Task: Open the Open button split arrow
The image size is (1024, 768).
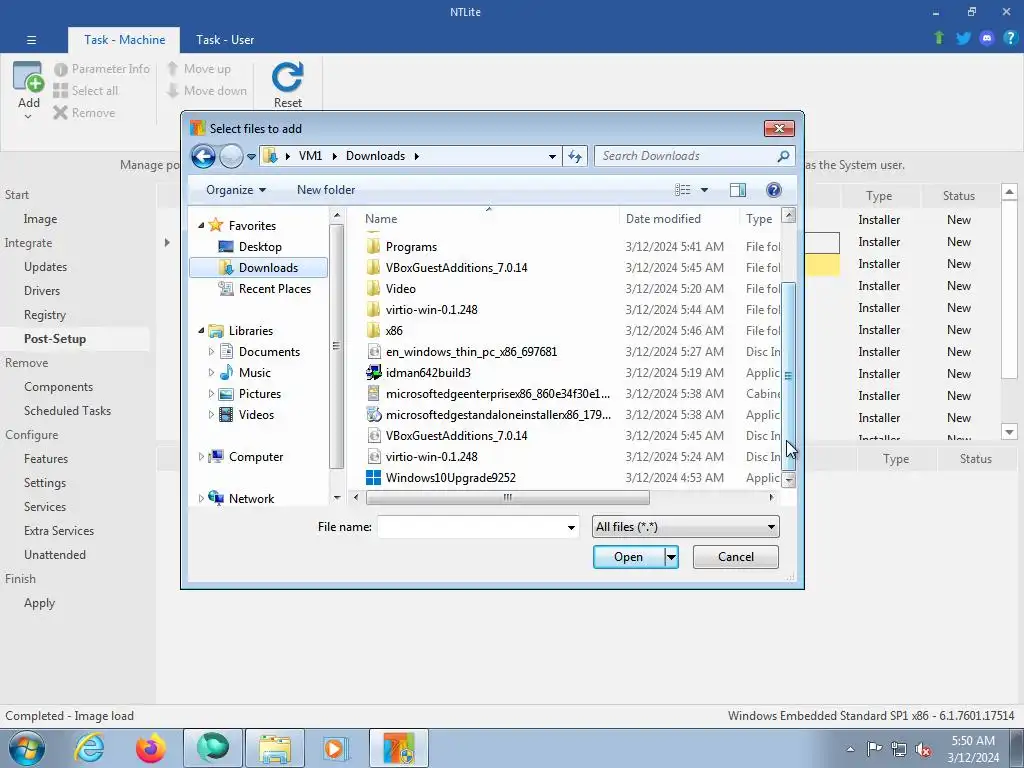Action: [671, 557]
